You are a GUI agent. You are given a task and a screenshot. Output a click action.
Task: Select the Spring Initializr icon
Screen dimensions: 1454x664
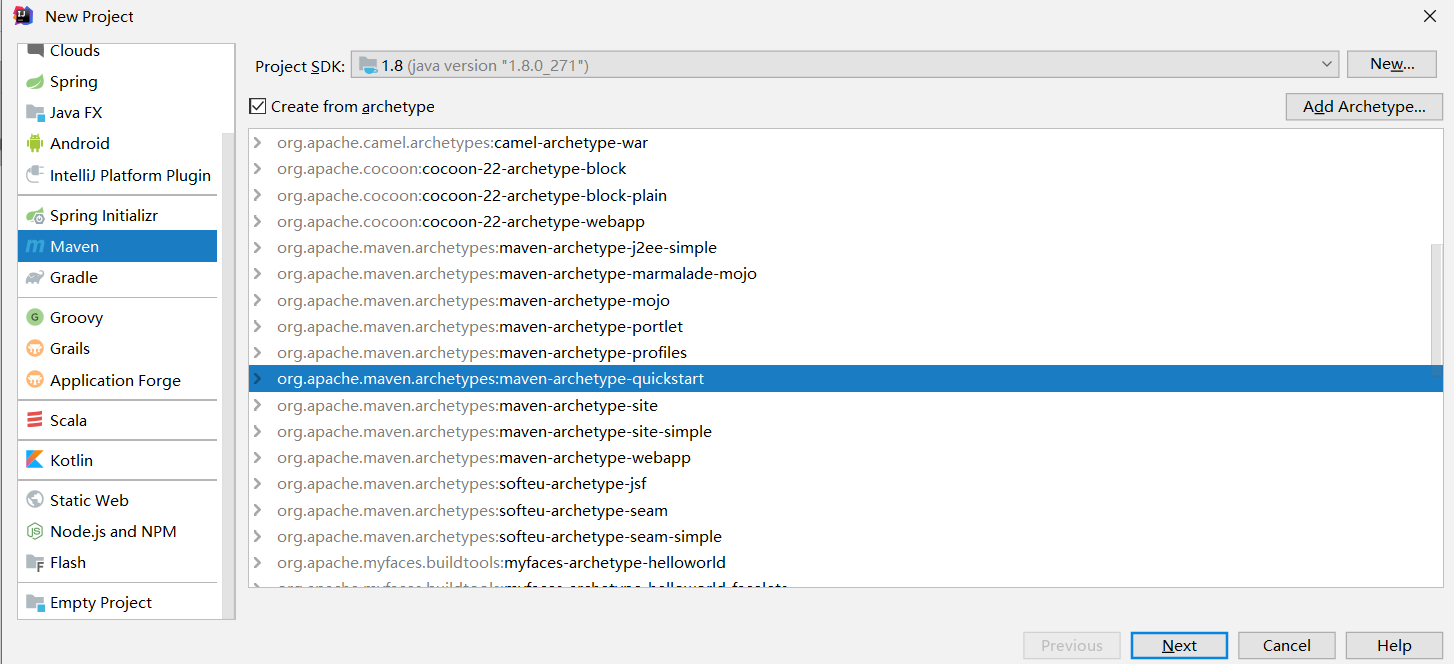[x=34, y=214]
